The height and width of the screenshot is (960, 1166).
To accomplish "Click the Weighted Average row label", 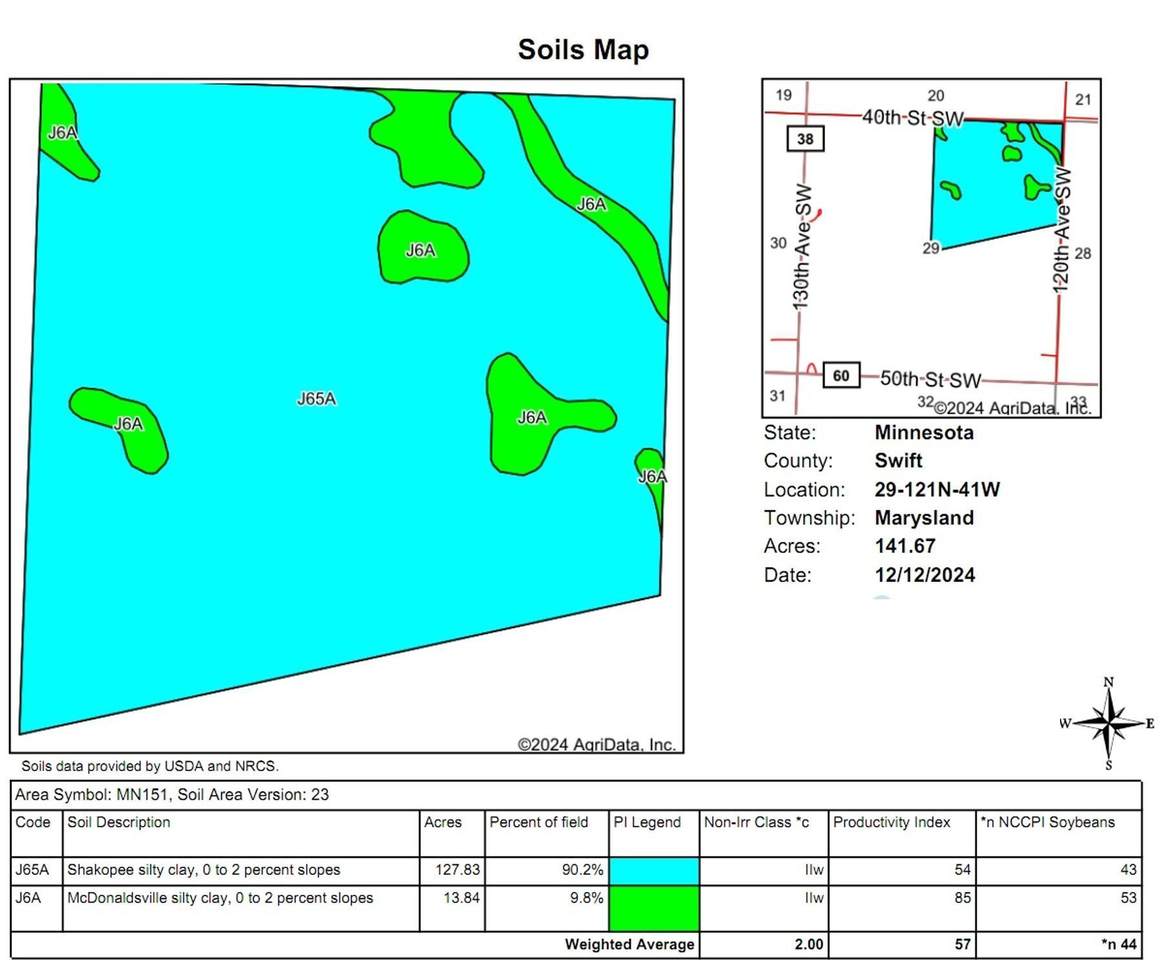I will 629,944.
